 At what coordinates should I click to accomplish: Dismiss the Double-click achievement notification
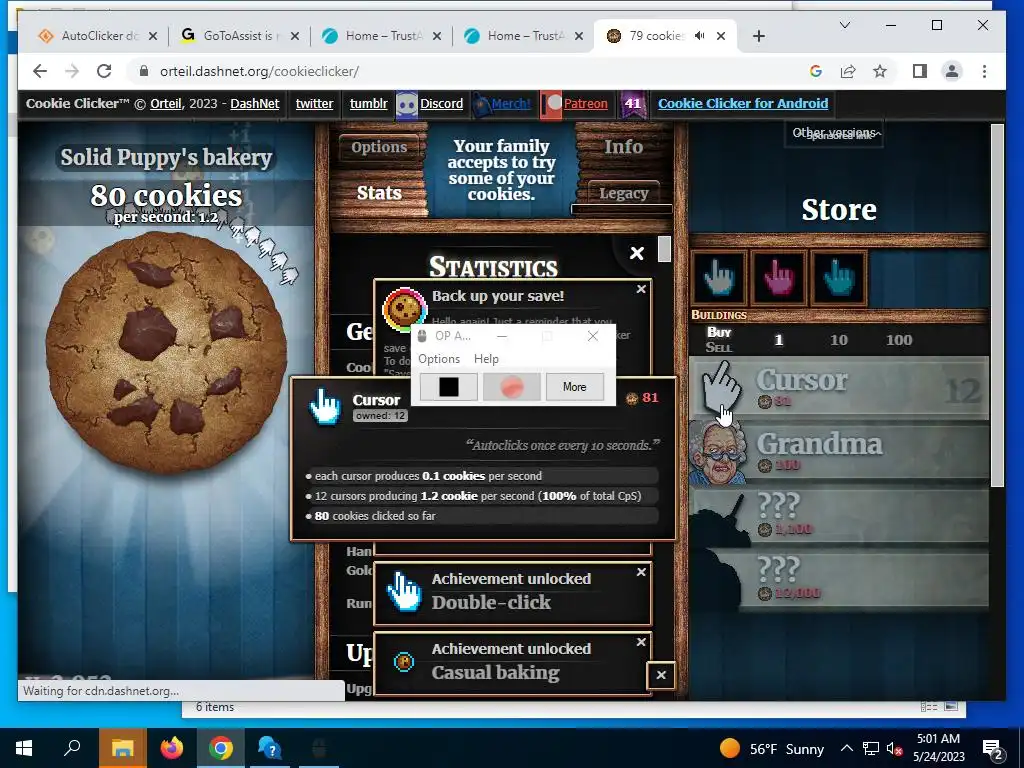(641, 572)
